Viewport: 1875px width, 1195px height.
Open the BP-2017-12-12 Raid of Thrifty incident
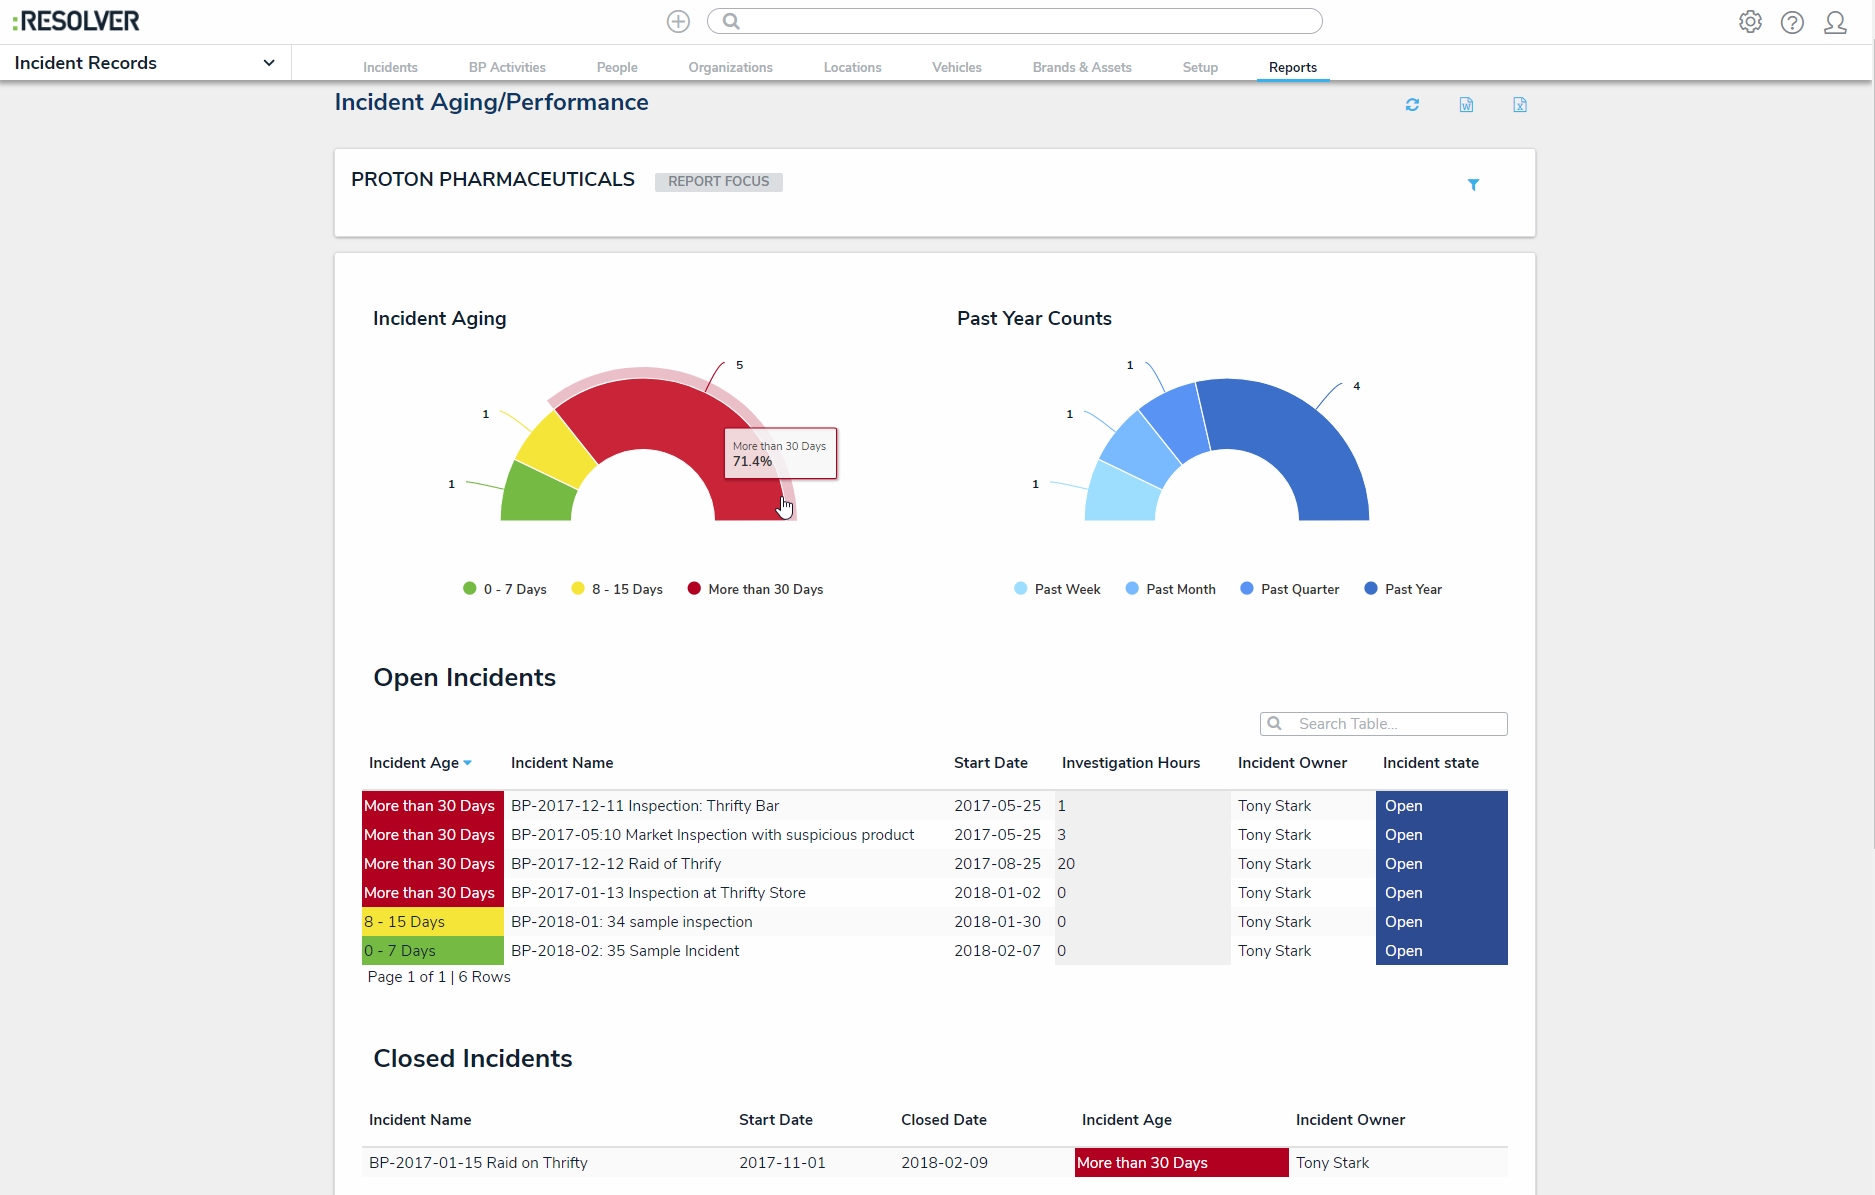[x=615, y=864]
